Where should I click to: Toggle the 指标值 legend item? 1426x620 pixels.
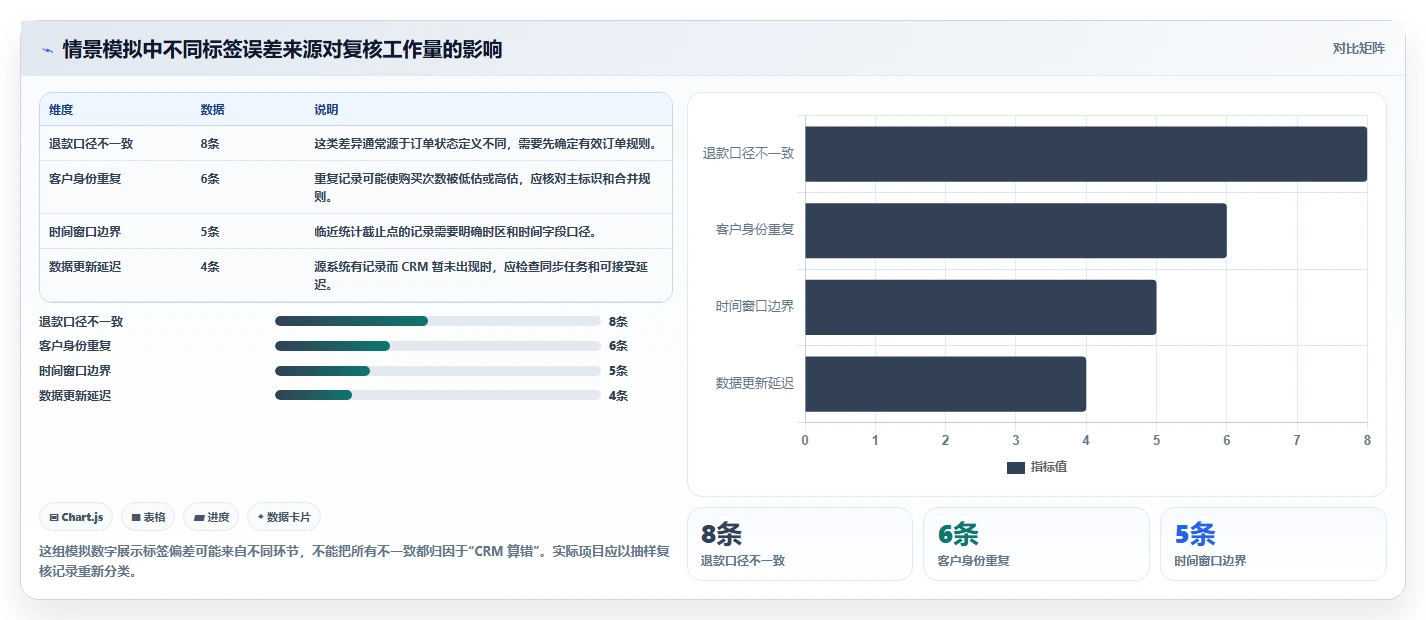click(1037, 467)
